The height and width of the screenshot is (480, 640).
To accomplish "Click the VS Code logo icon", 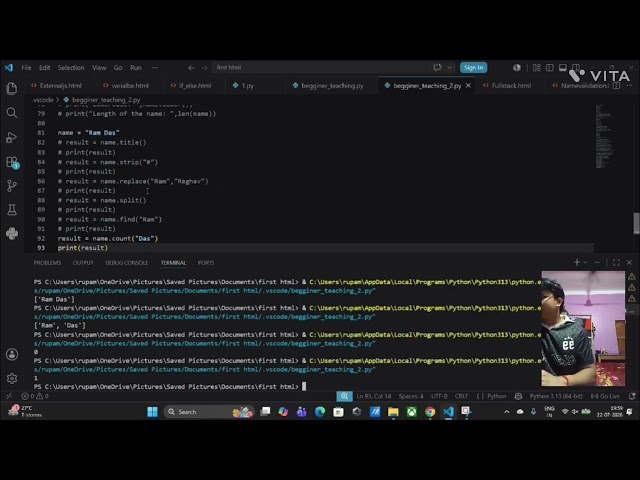I will (9, 67).
